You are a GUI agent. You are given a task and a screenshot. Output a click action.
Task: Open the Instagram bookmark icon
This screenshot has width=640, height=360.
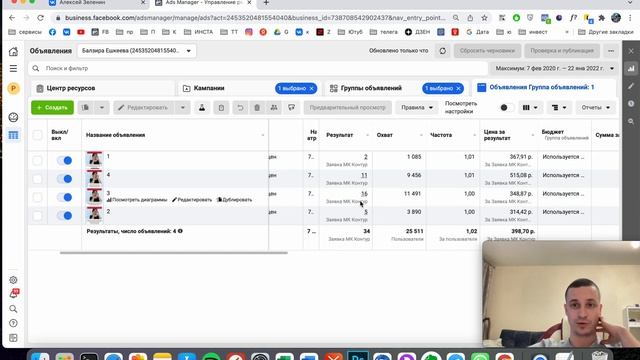tap(249, 32)
